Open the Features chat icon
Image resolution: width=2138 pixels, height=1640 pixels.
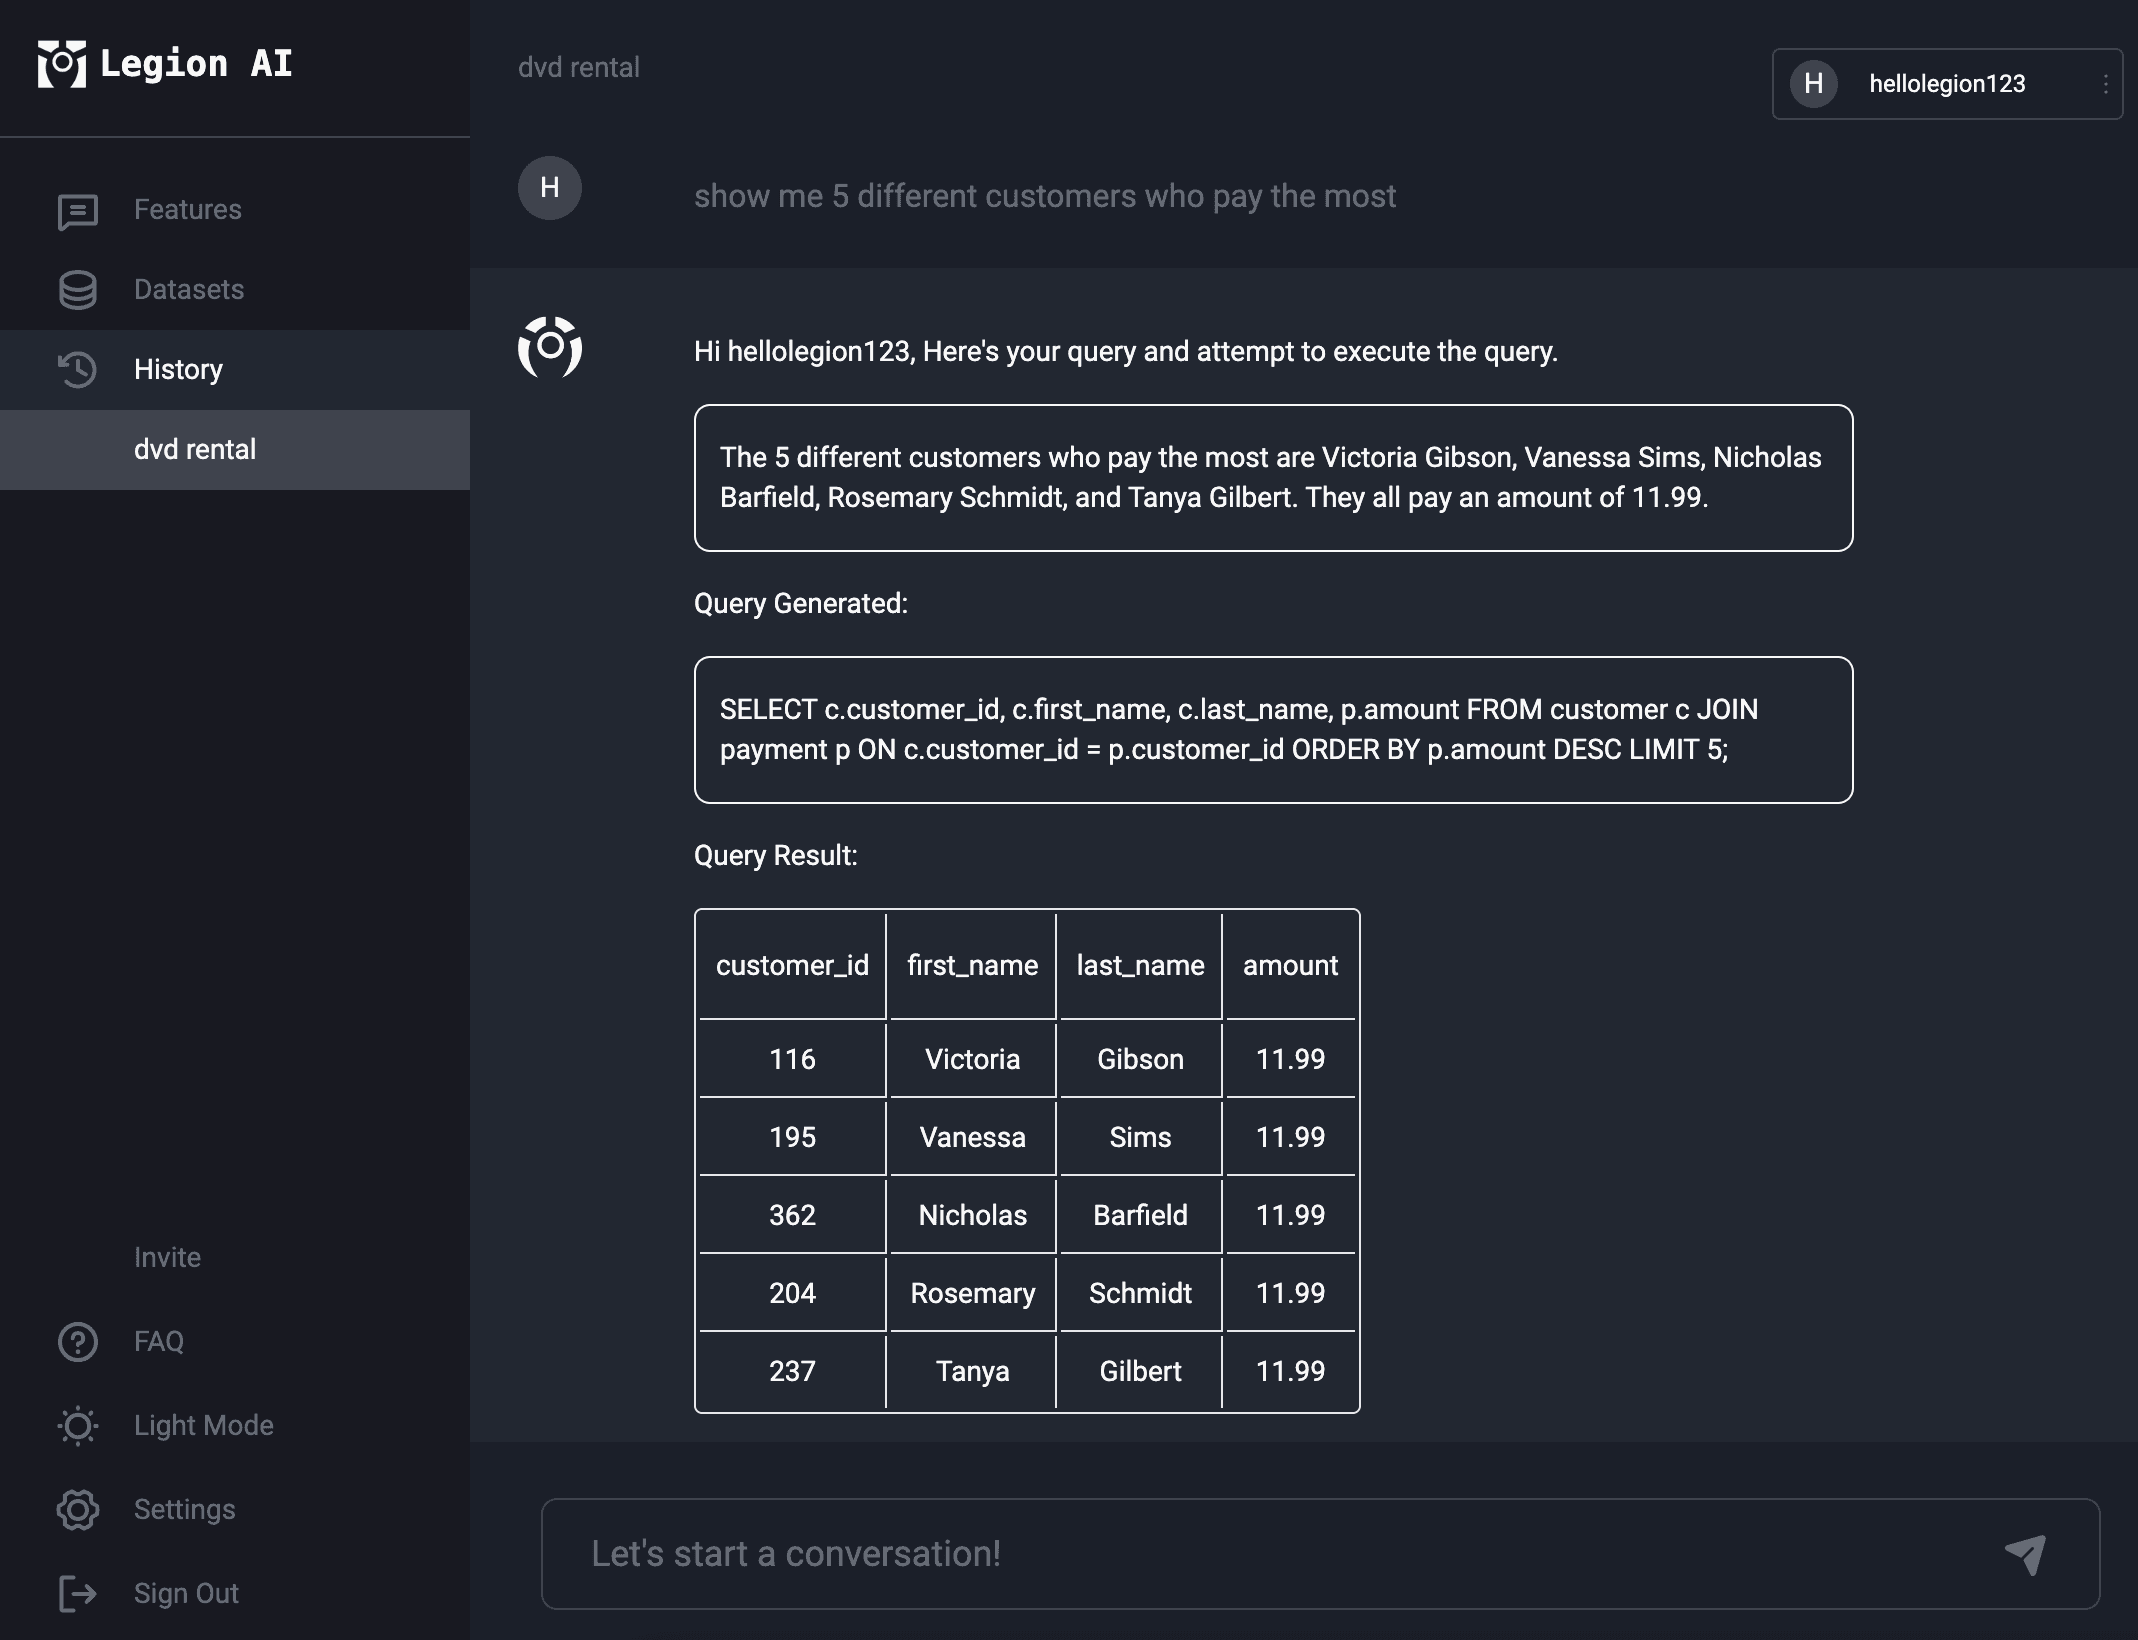pos(78,211)
